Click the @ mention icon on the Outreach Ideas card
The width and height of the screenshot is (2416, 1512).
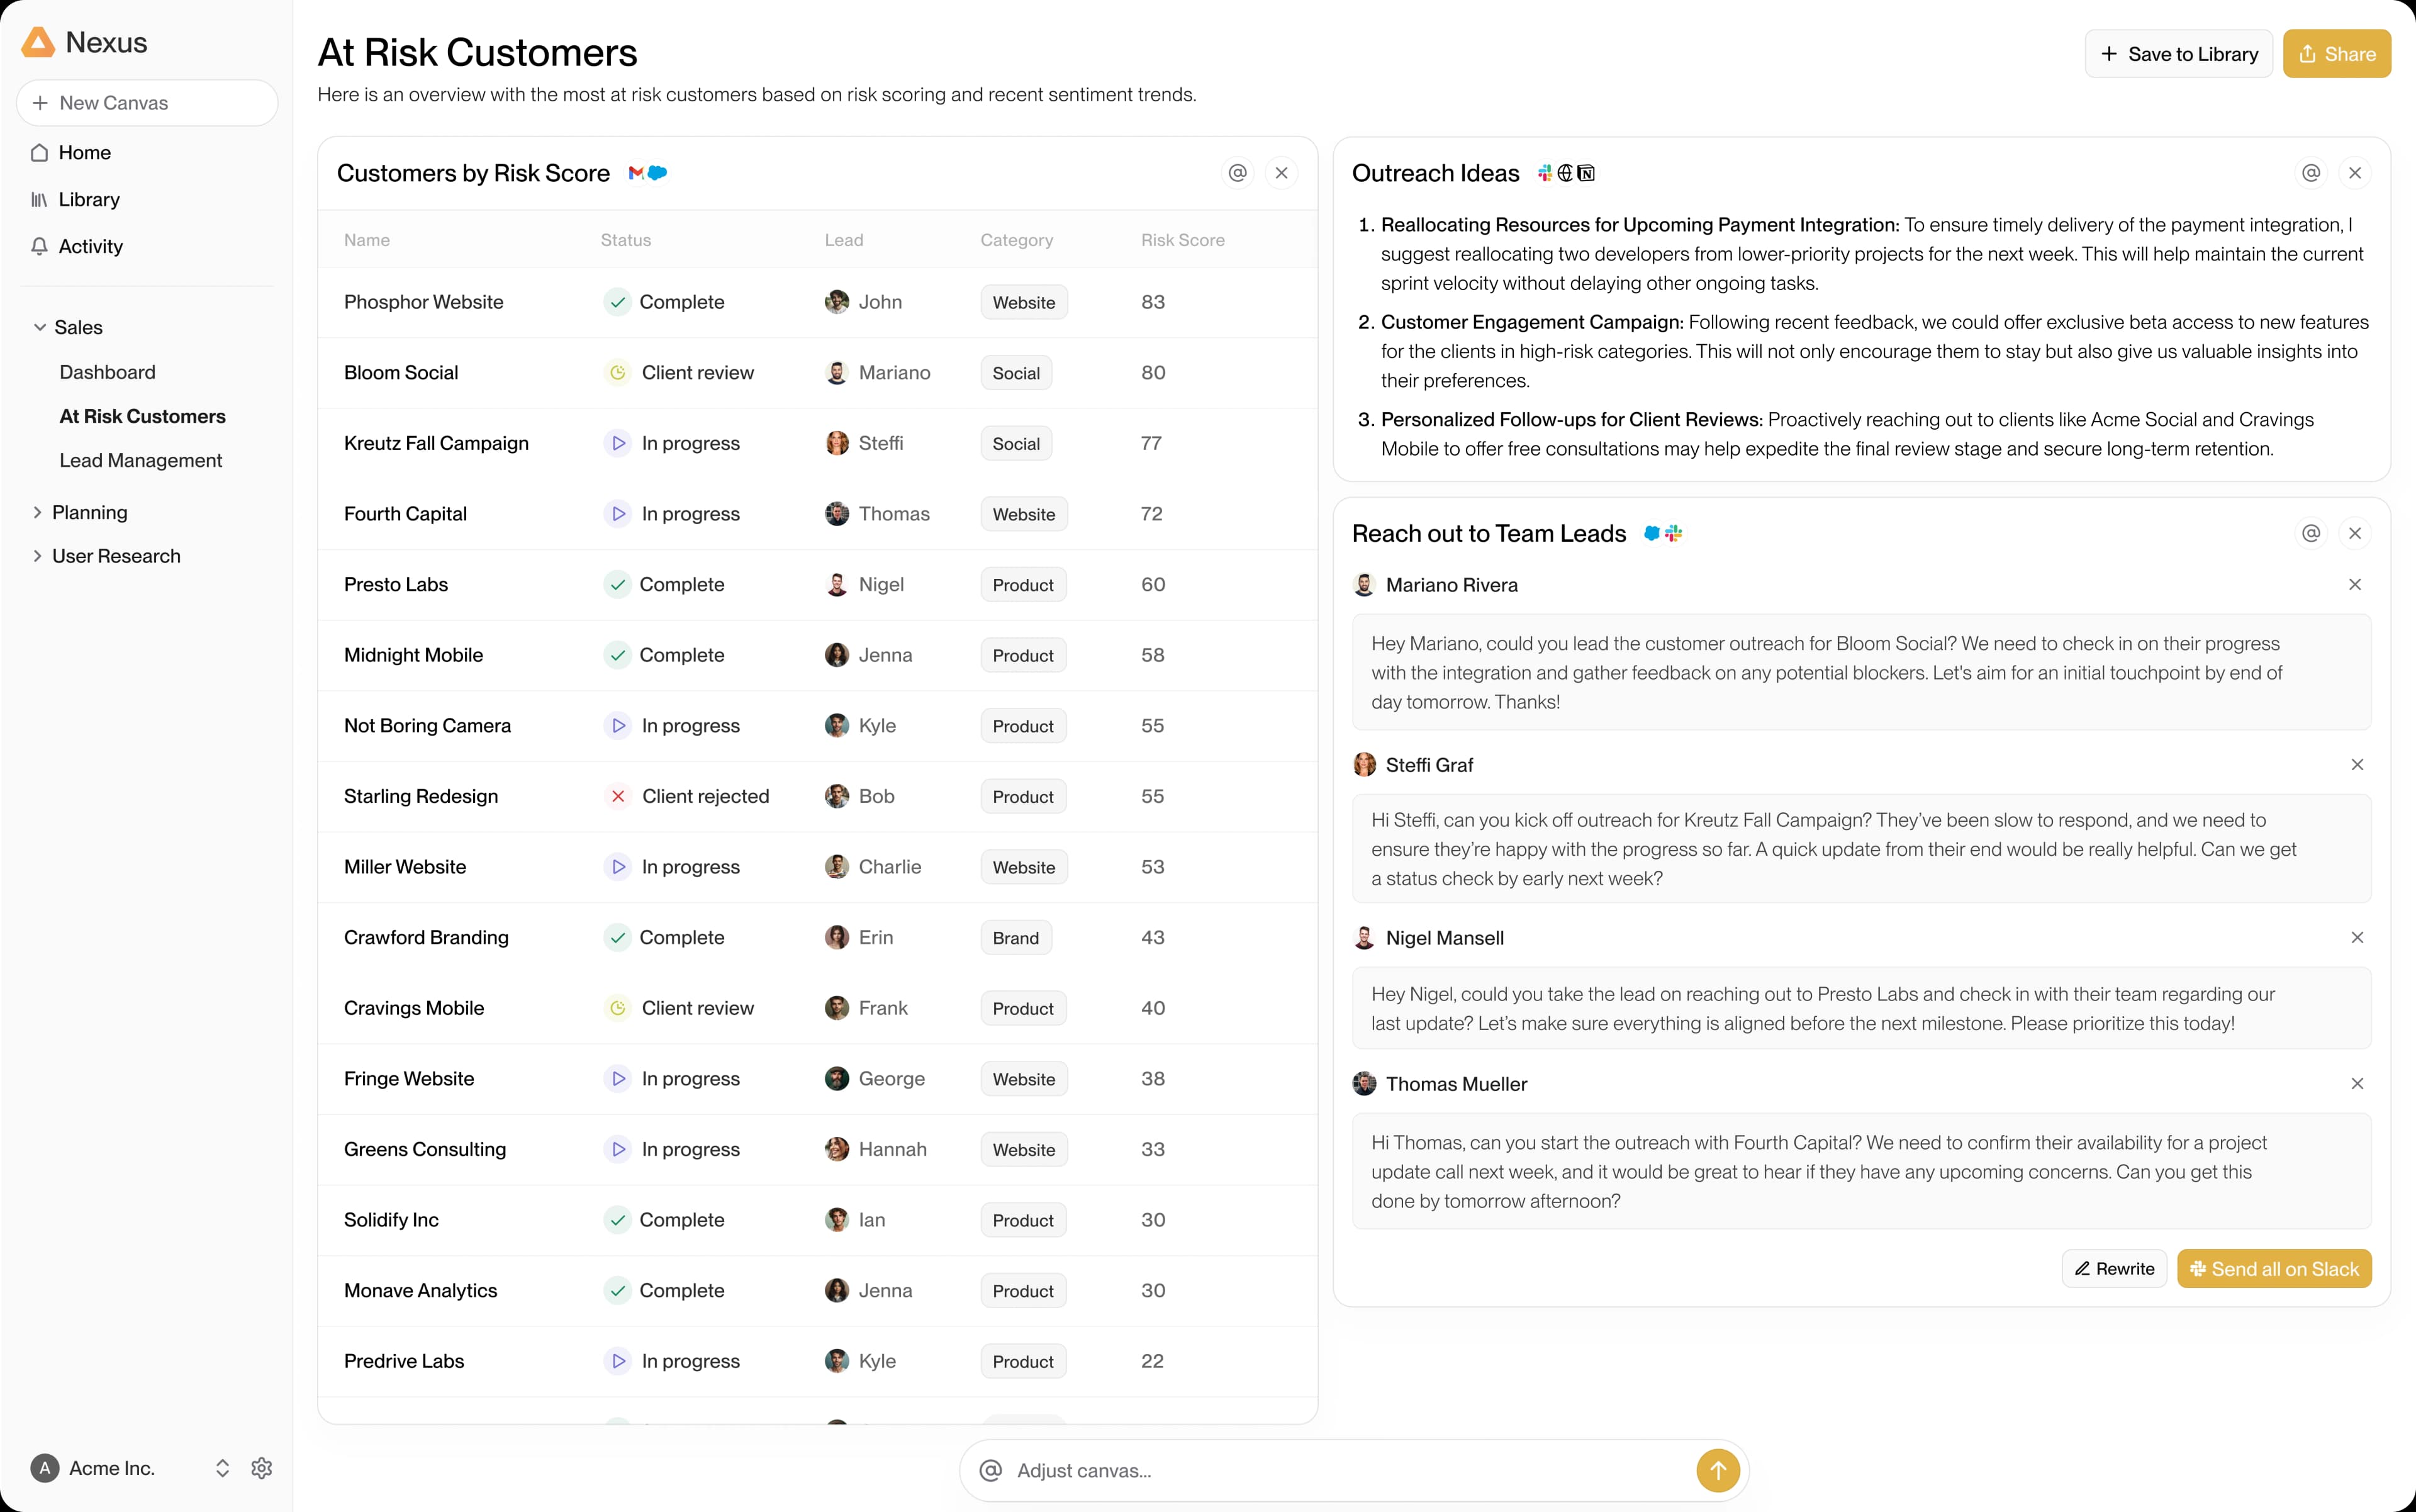(x=2311, y=172)
